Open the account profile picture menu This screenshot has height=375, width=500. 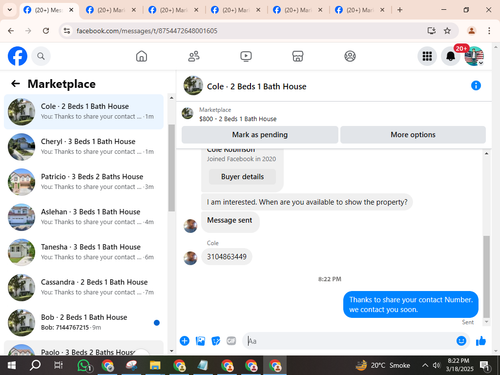(474, 56)
